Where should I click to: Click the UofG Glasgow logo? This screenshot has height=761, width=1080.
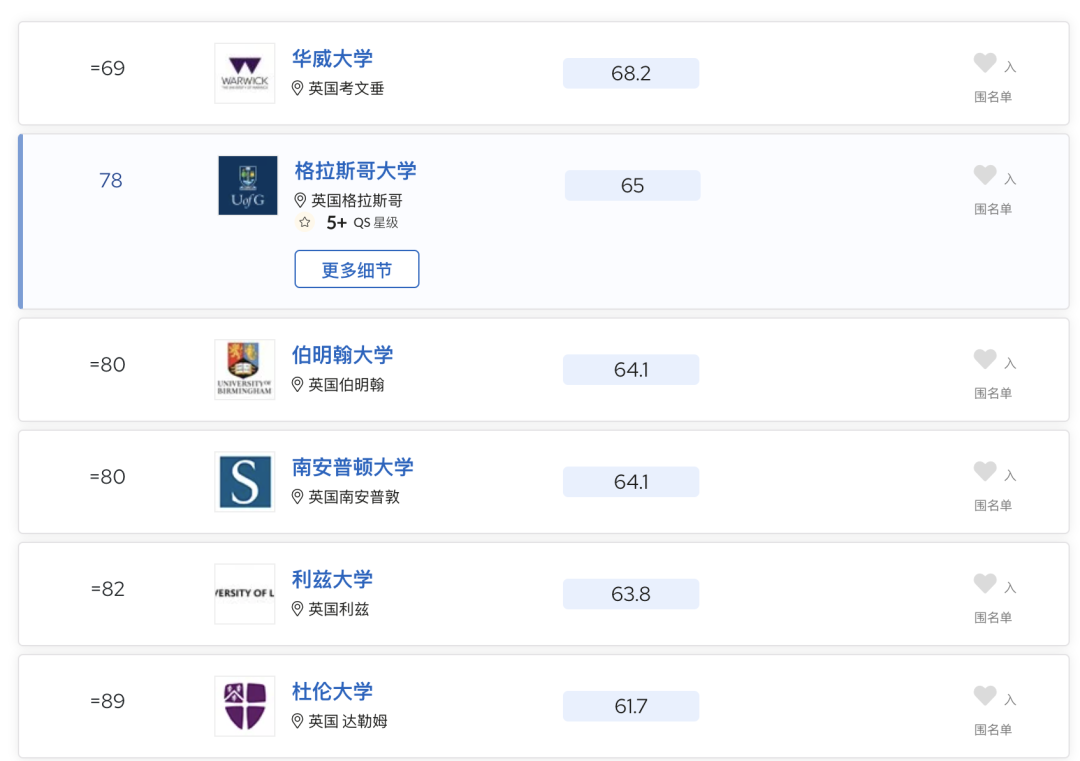[248, 185]
